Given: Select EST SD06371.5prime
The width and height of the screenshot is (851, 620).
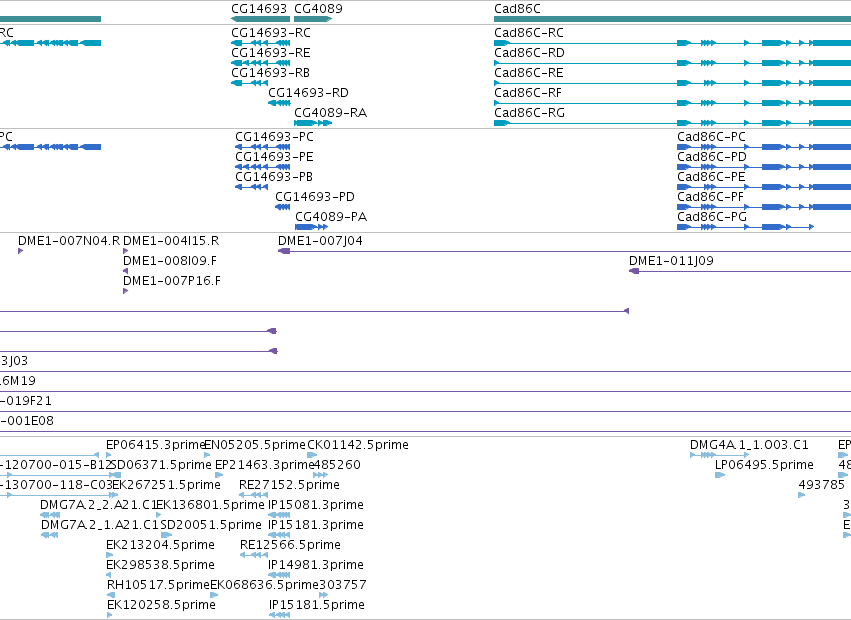Looking at the screenshot, I should point(160,465).
